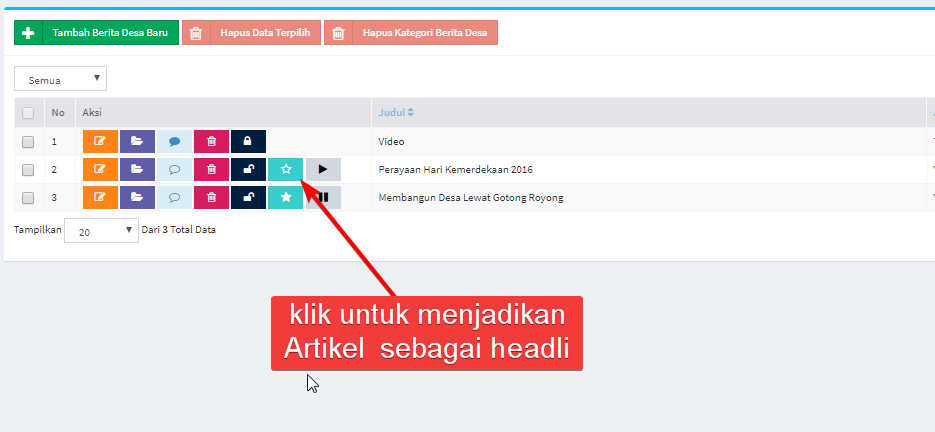The image size is (935, 432).
Task: Click title Perayaan Hari Kemerdekaan 2016
Action: (456, 170)
